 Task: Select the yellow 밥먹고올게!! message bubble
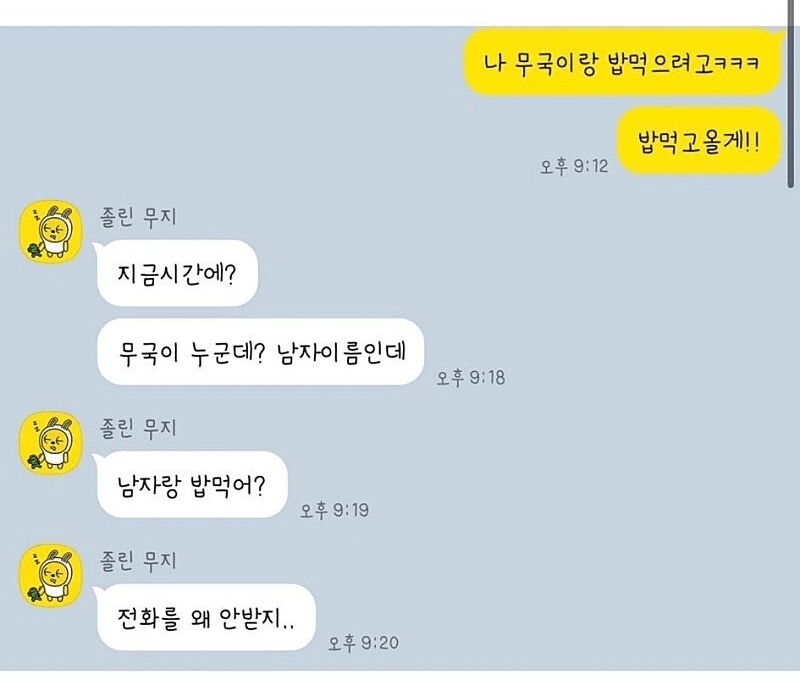(x=699, y=141)
